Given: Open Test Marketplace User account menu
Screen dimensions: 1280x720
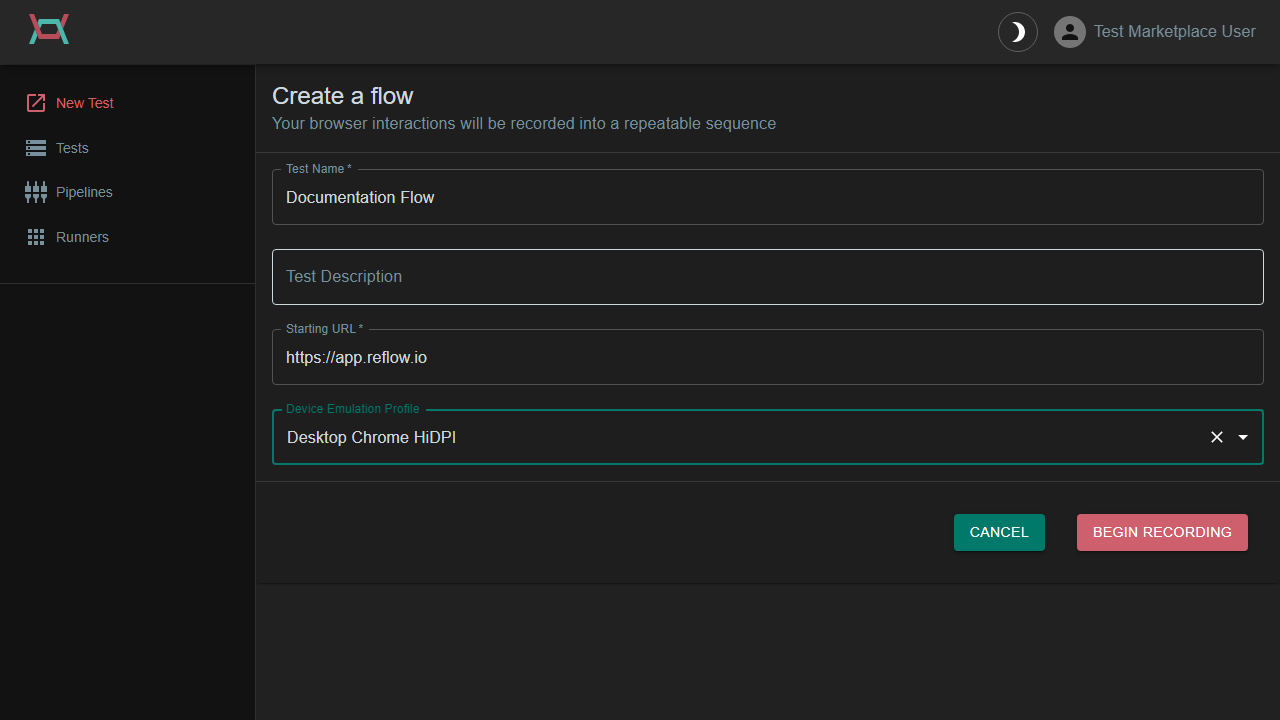Looking at the screenshot, I should coord(1174,32).
